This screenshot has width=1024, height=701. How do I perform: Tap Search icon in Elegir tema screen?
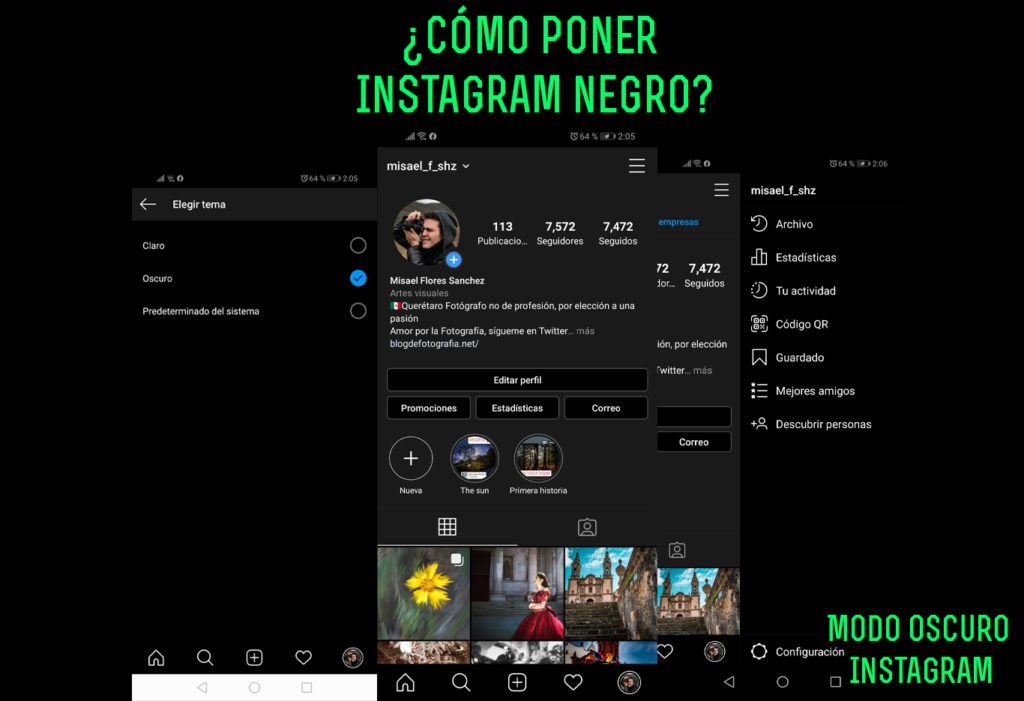click(205, 657)
